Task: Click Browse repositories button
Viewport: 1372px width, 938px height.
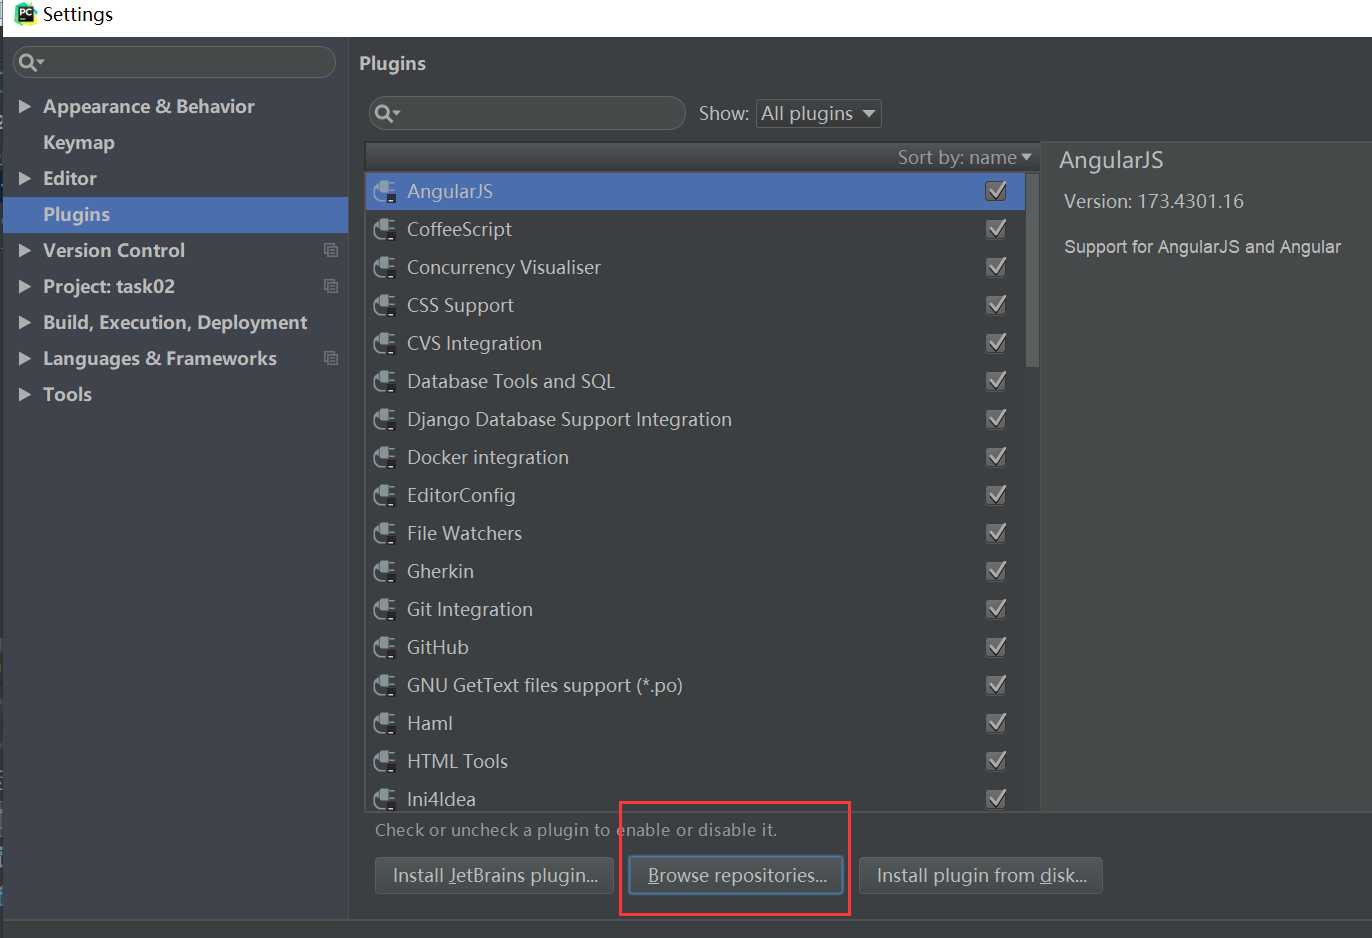Action: tap(737, 875)
